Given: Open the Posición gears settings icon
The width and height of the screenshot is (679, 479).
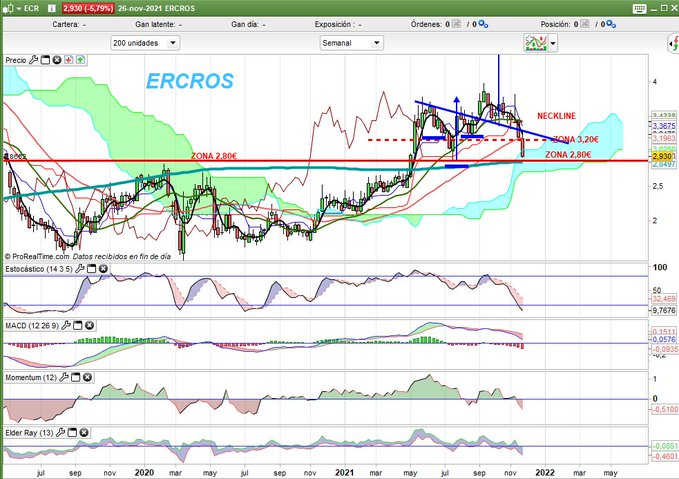Looking at the screenshot, I should click(611, 24).
